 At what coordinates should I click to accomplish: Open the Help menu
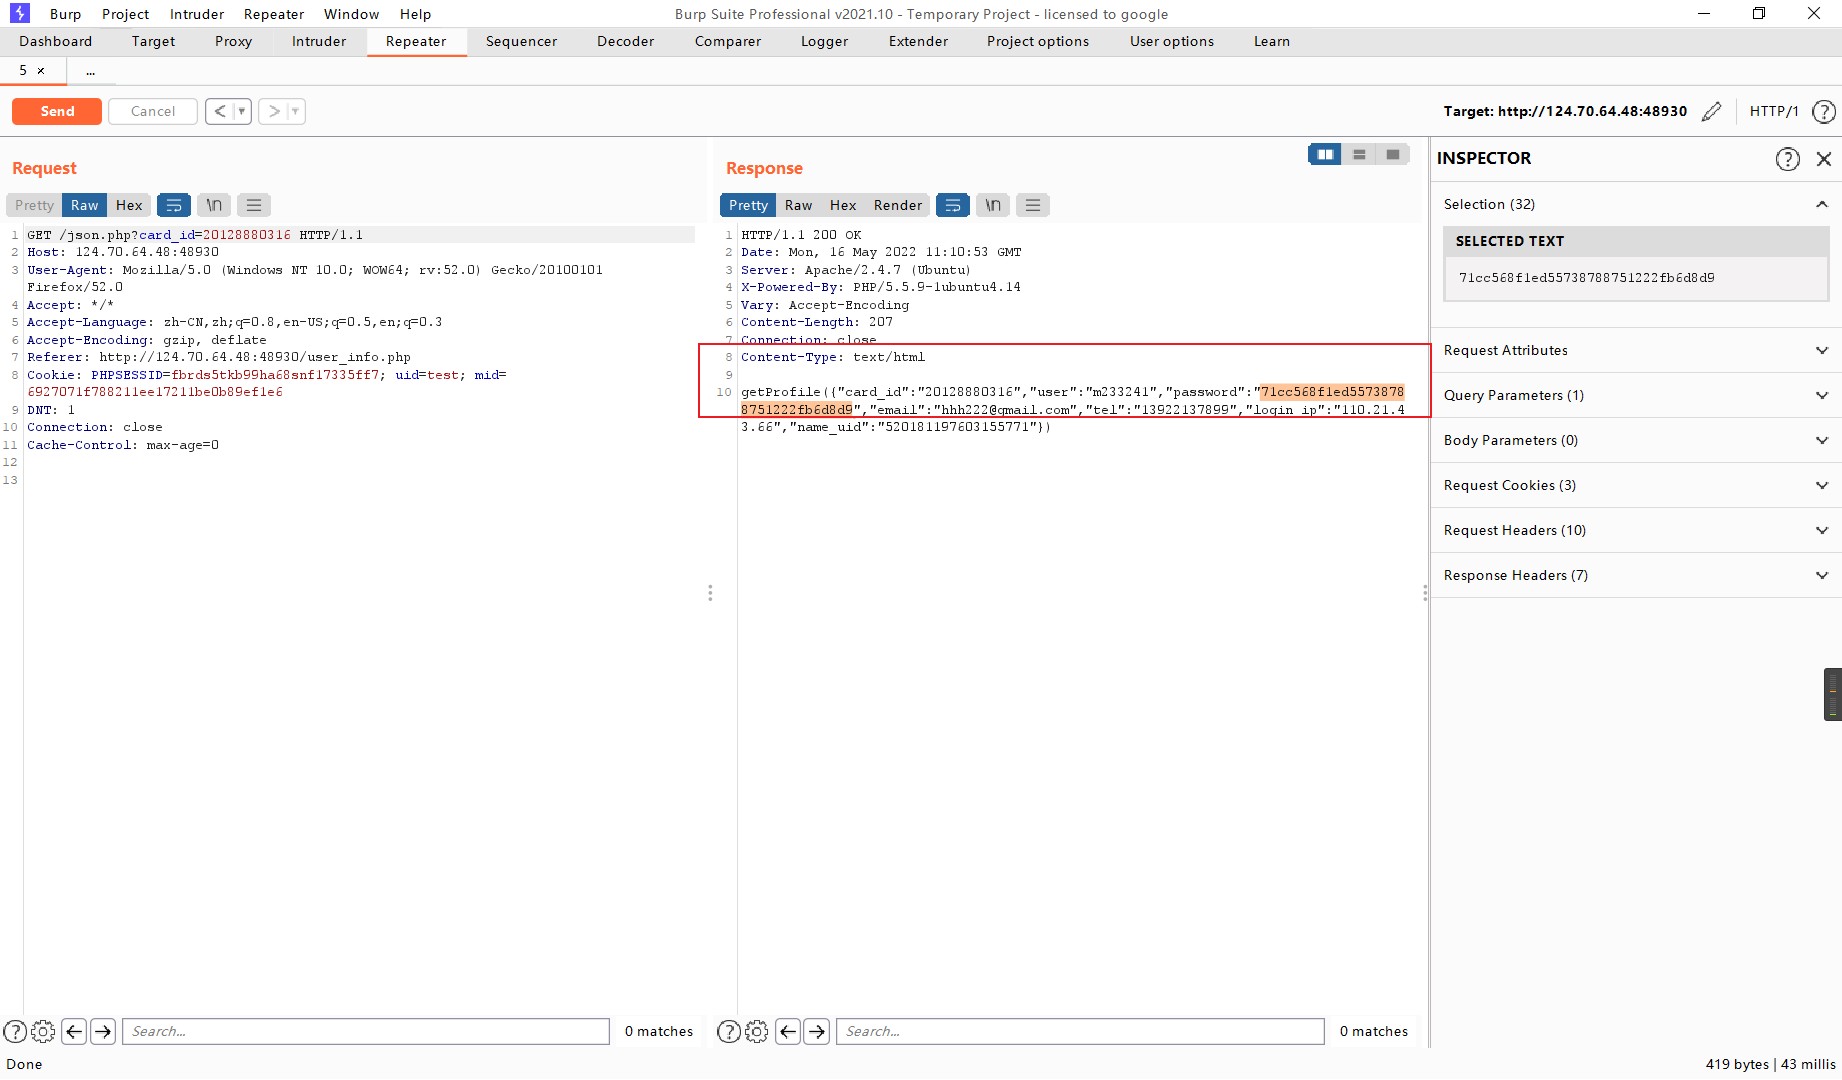coord(415,14)
